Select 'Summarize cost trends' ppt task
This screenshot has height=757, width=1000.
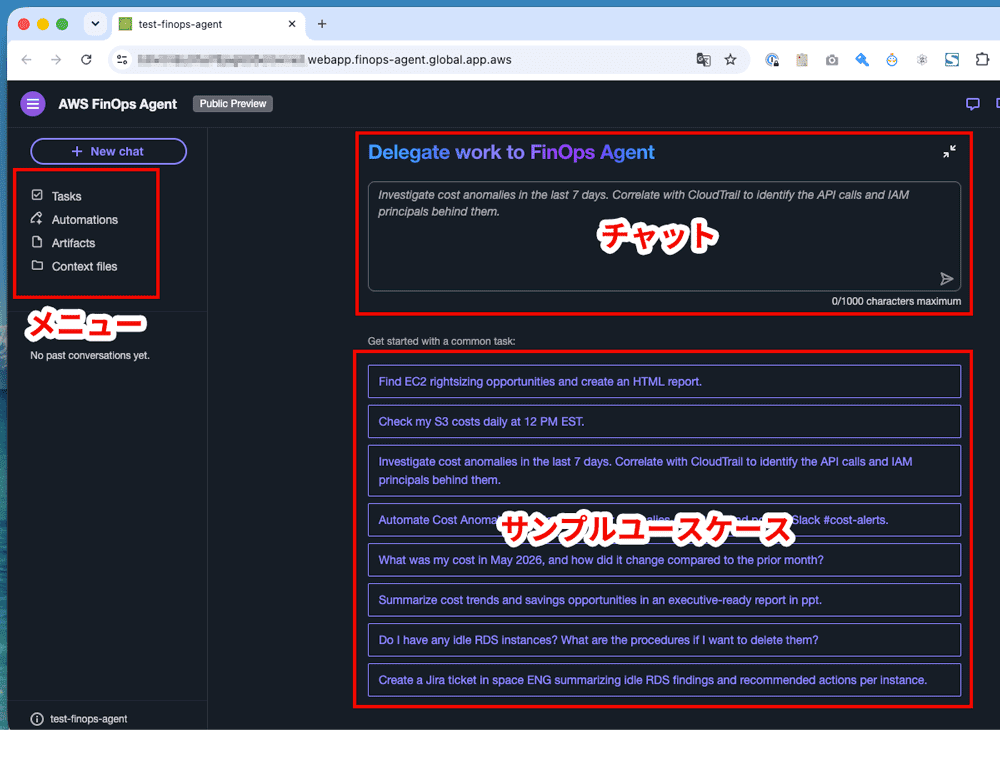pos(664,600)
